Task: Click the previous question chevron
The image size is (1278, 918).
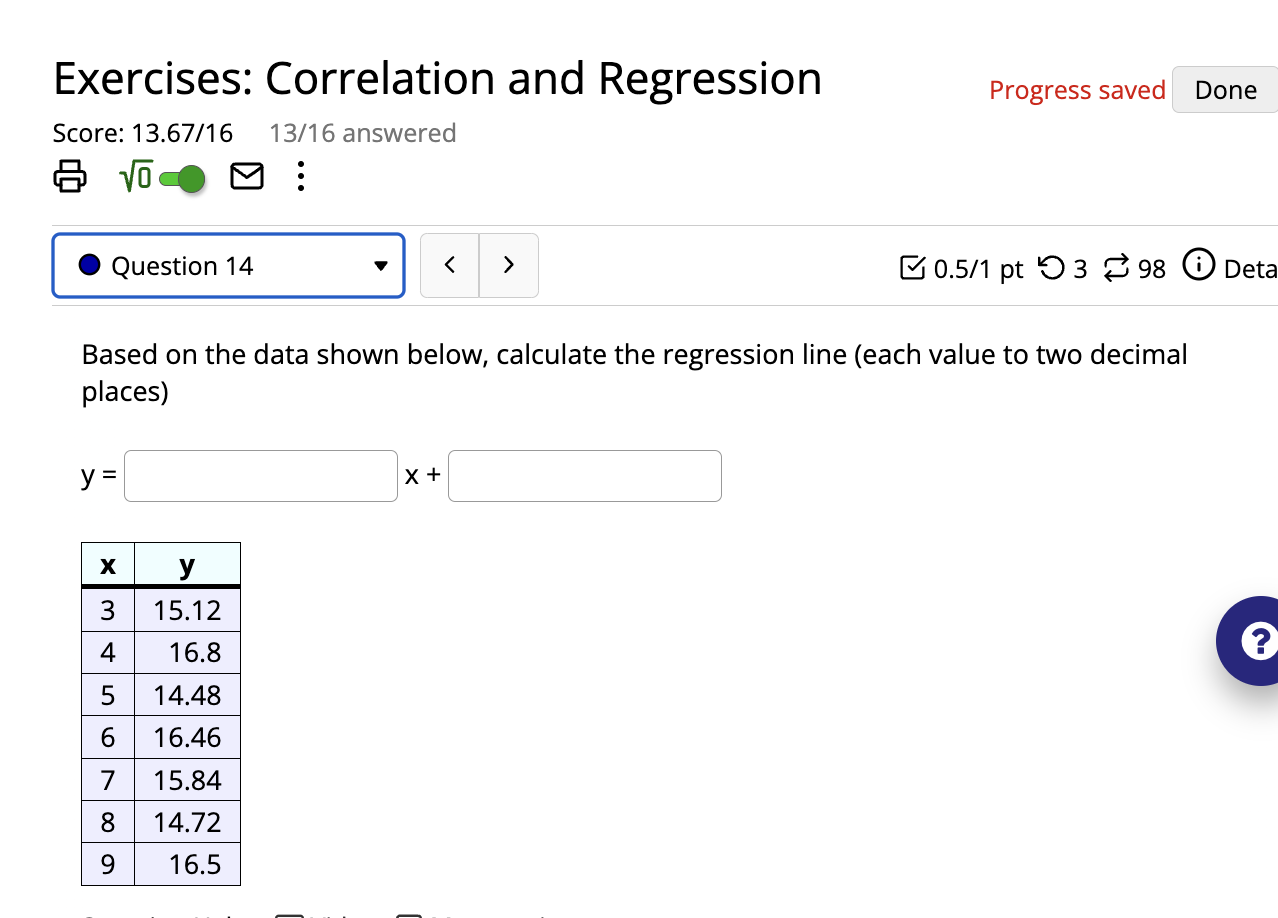Action: click(449, 265)
